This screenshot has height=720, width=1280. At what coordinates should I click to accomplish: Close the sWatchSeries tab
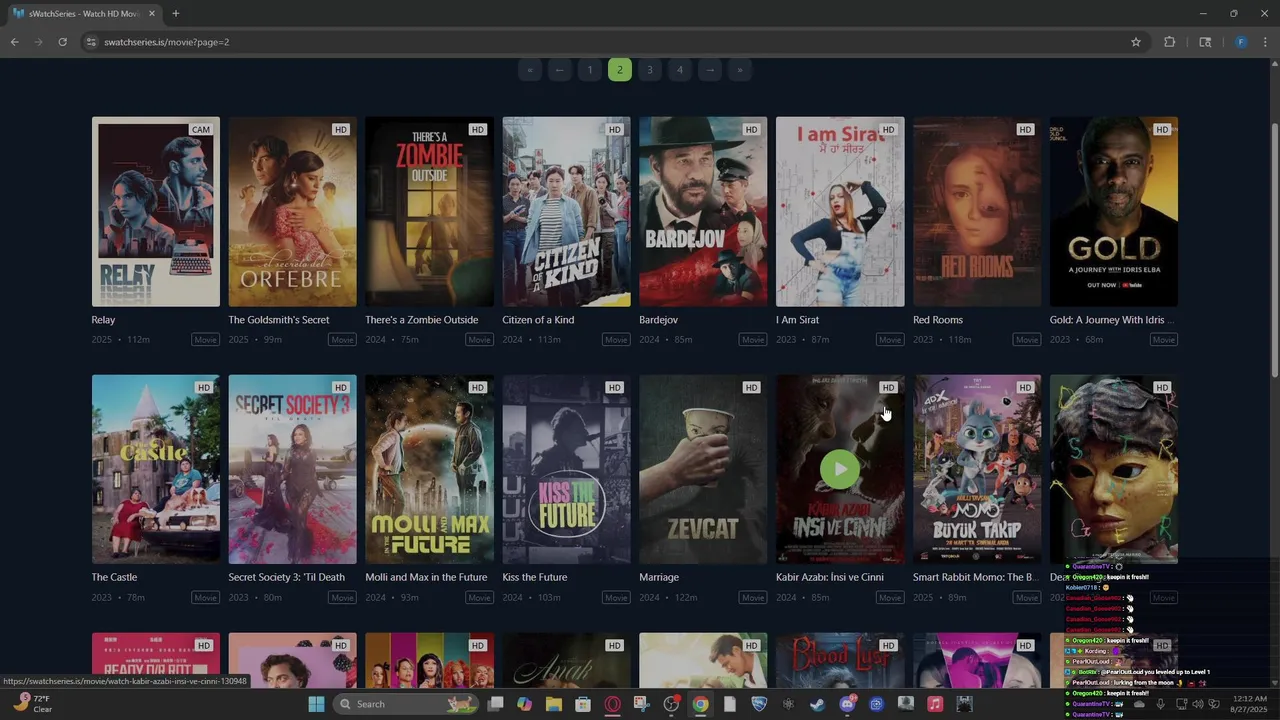[151, 13]
